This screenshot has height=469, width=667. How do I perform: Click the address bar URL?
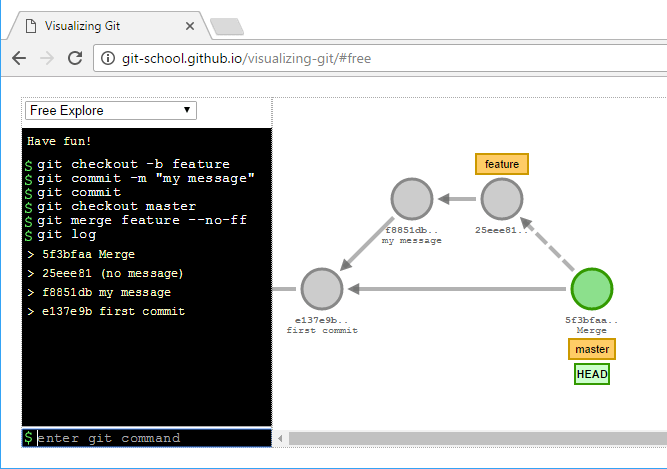(246, 58)
